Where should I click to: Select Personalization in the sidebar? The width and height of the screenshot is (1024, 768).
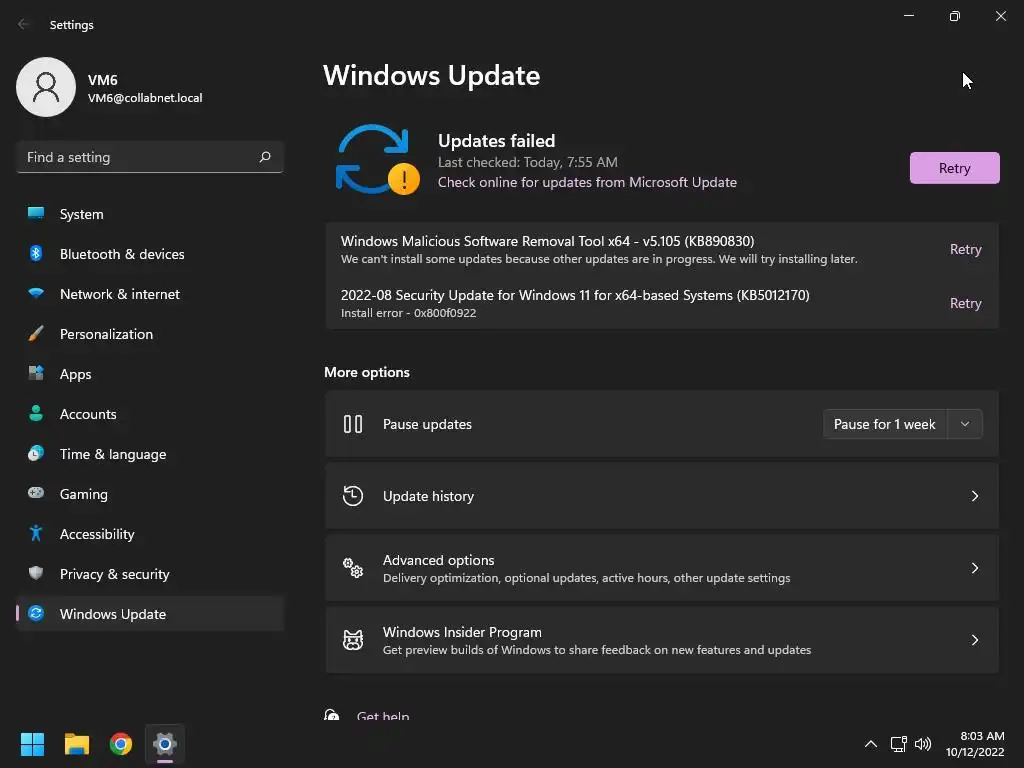150,334
